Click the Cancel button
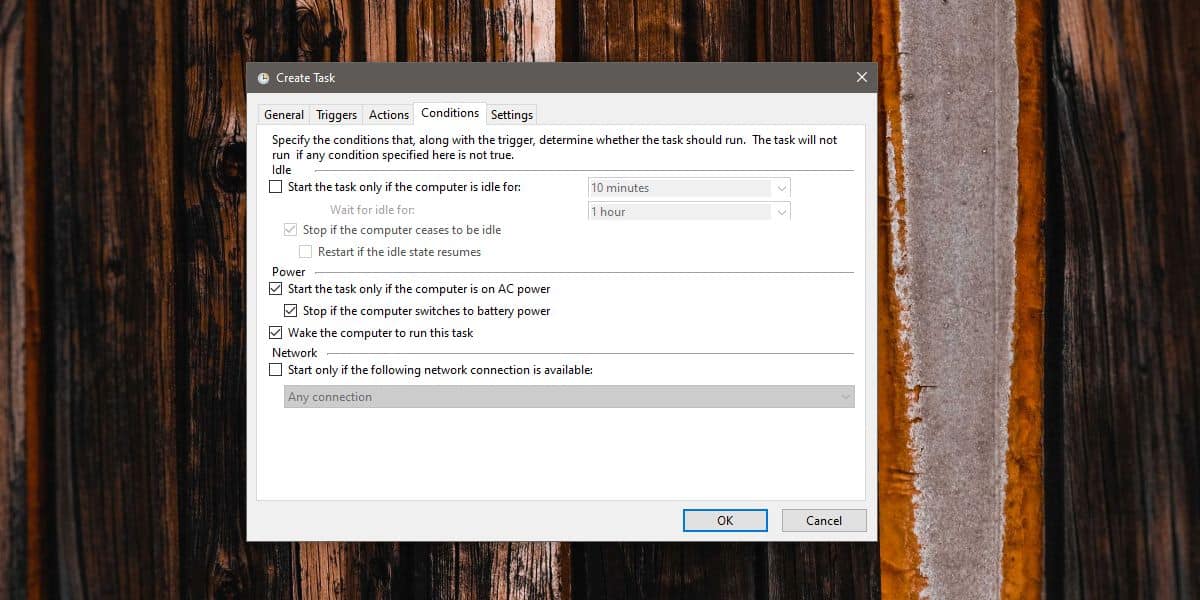 pyautogui.click(x=824, y=520)
